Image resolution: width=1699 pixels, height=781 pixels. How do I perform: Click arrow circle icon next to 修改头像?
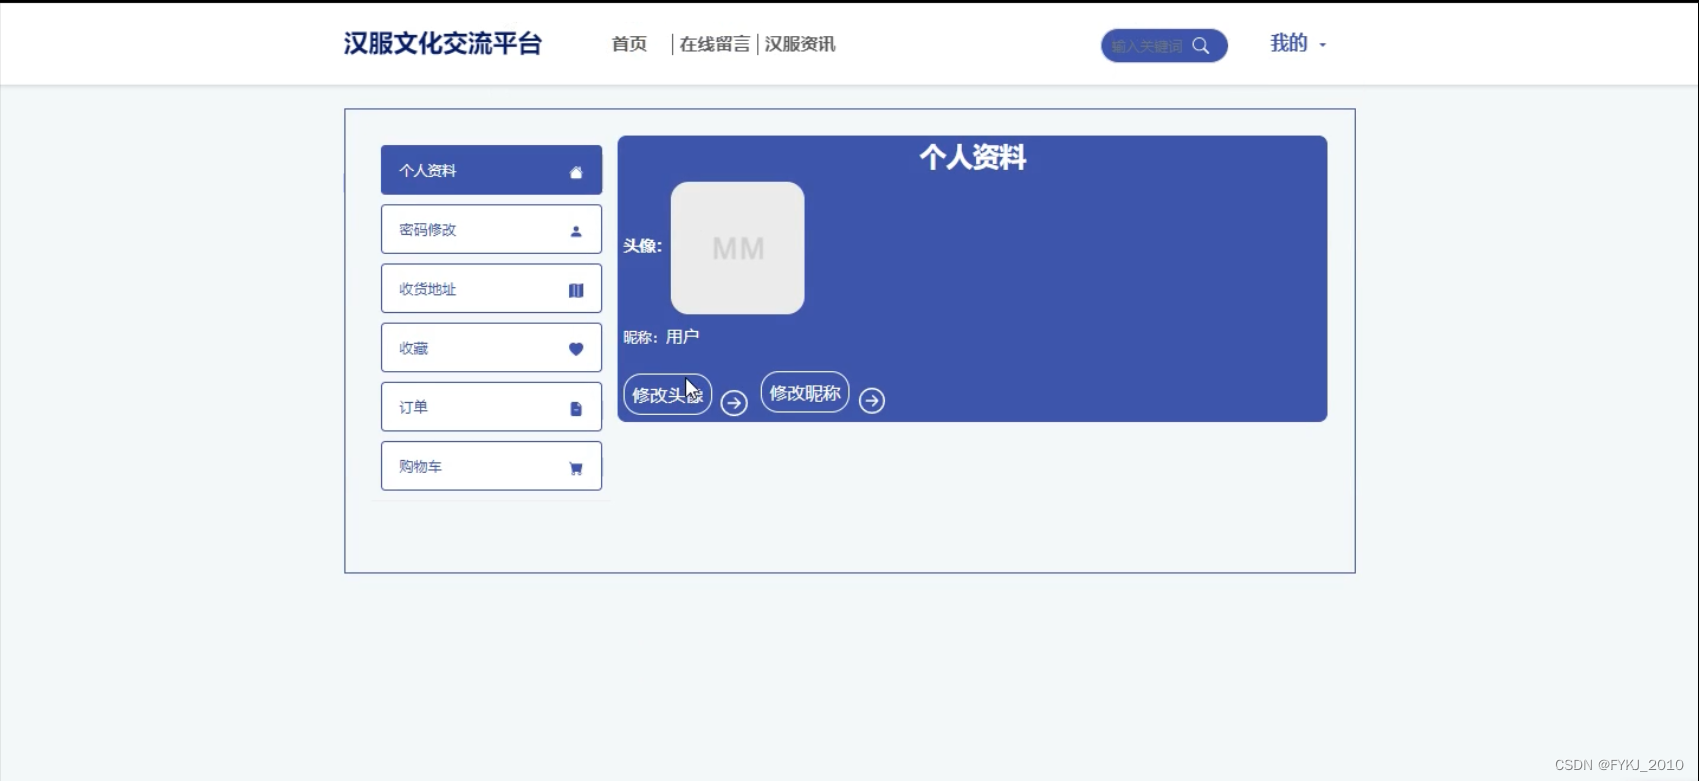[734, 402]
